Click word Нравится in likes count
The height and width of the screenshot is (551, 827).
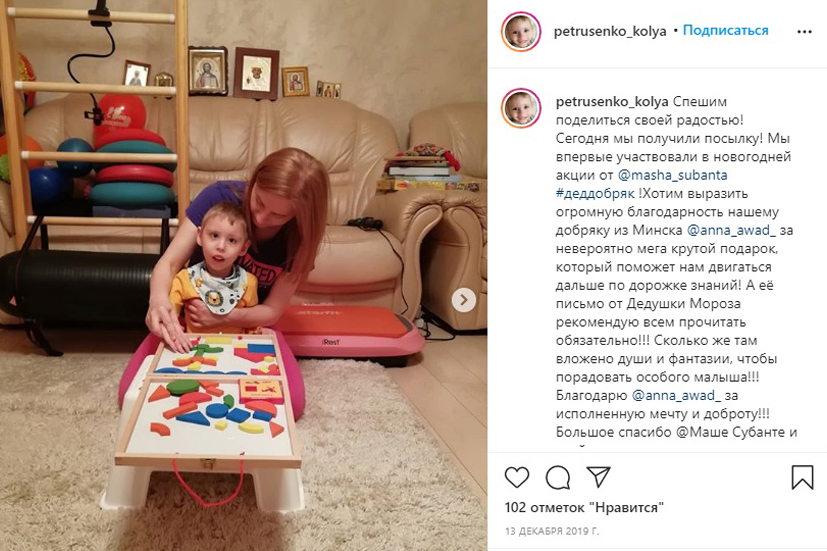coord(626,508)
